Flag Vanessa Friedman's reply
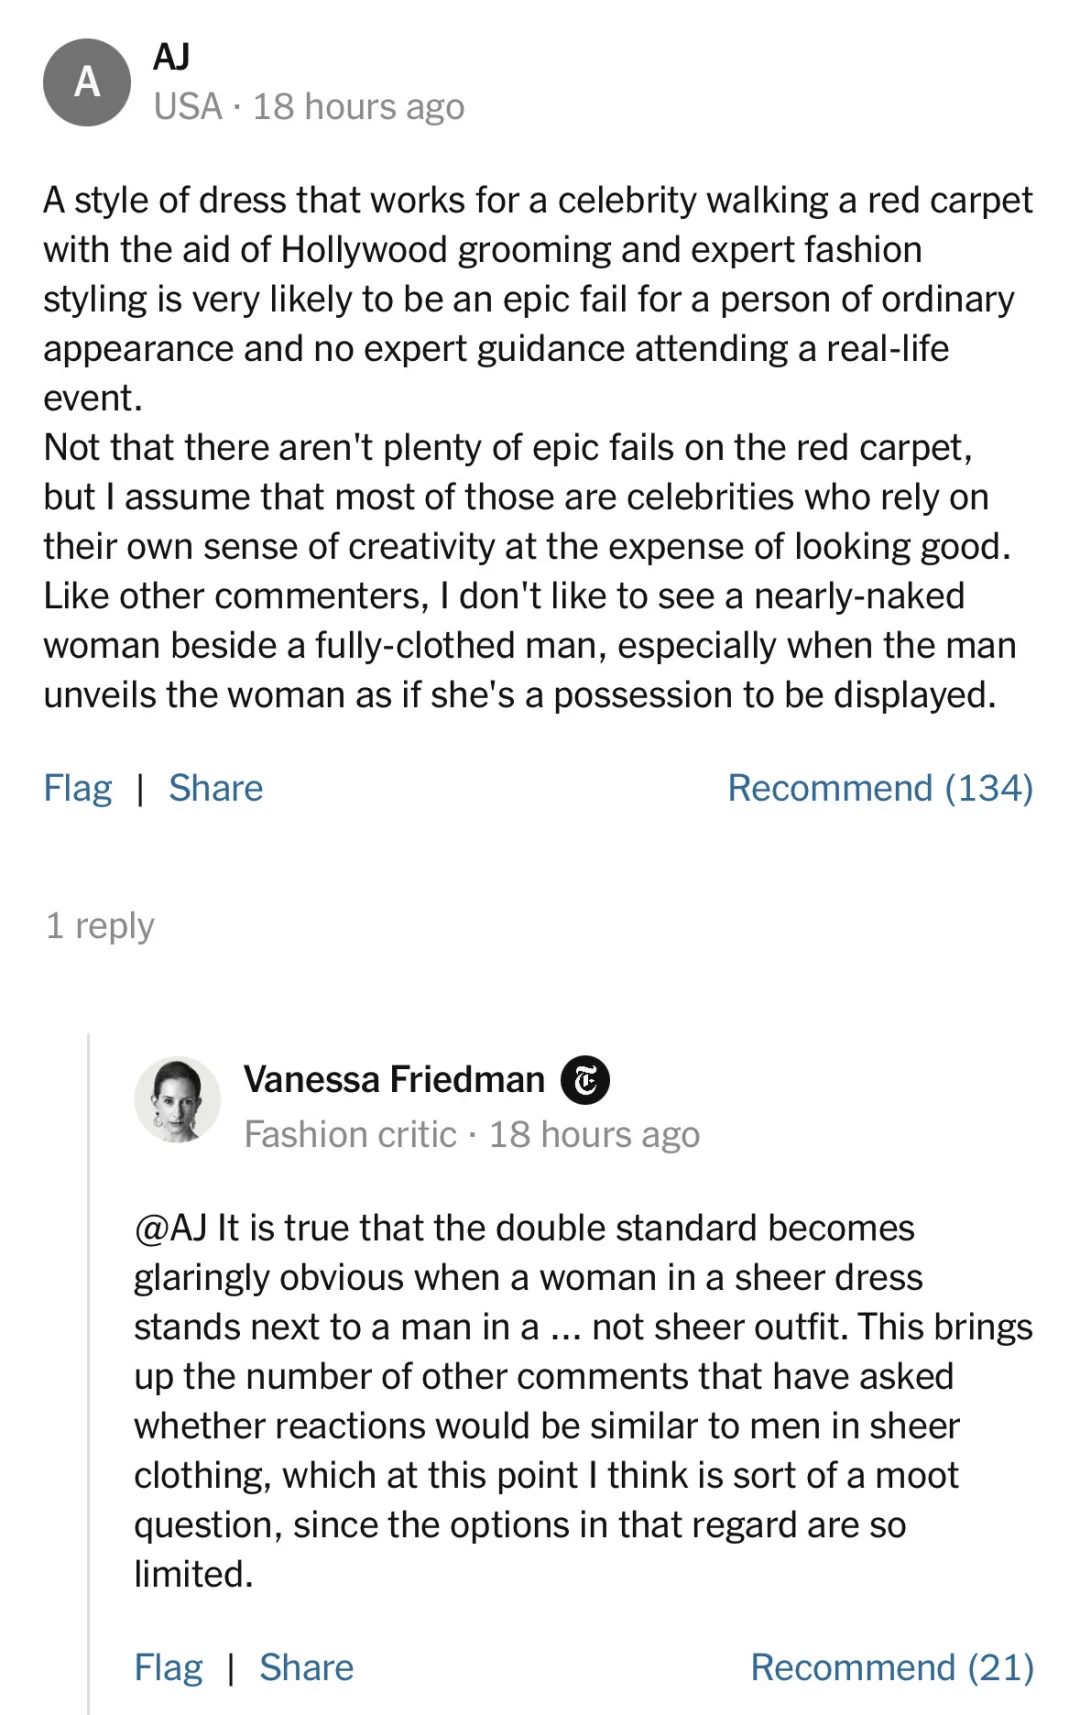The height and width of the screenshot is (1715, 1080). click(x=168, y=1667)
